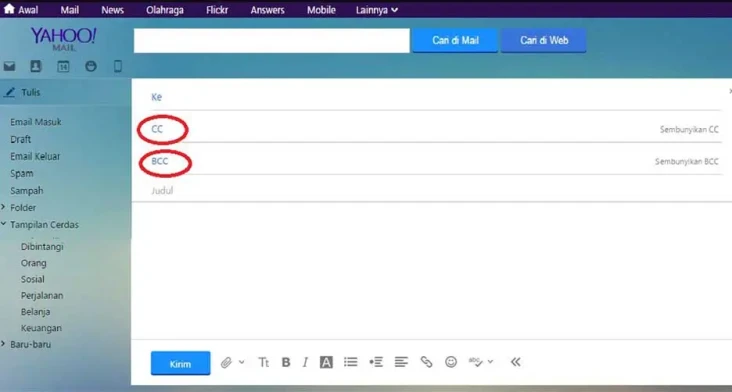
Task: Collapse the Tampilan Cerdas section
Action: [x=3, y=224]
